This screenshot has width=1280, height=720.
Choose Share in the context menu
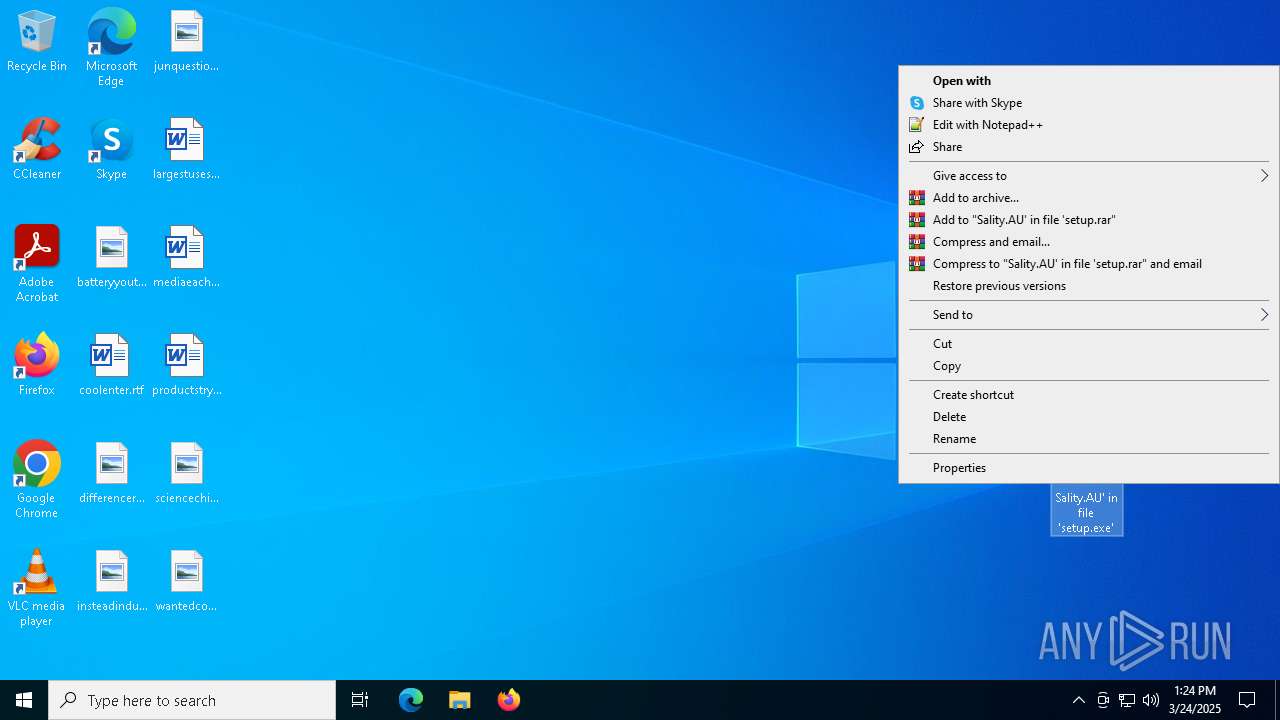click(x=1089, y=147)
